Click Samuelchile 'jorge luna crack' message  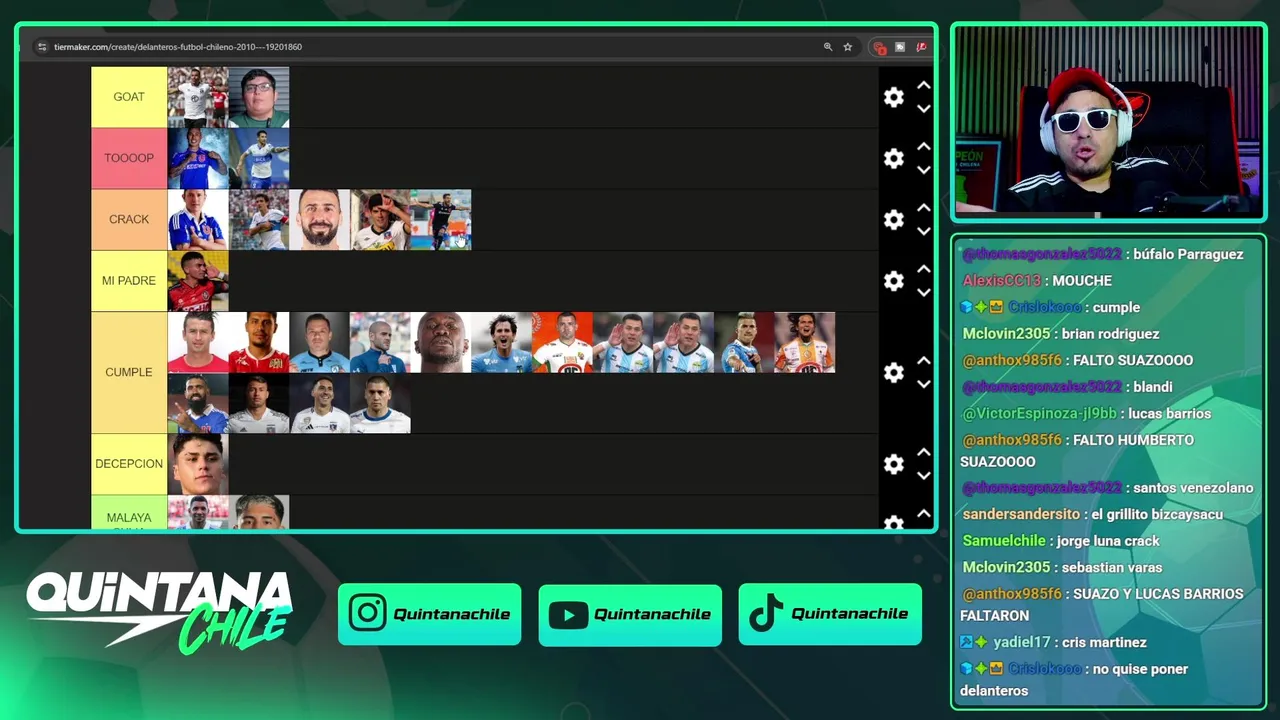(1061, 541)
